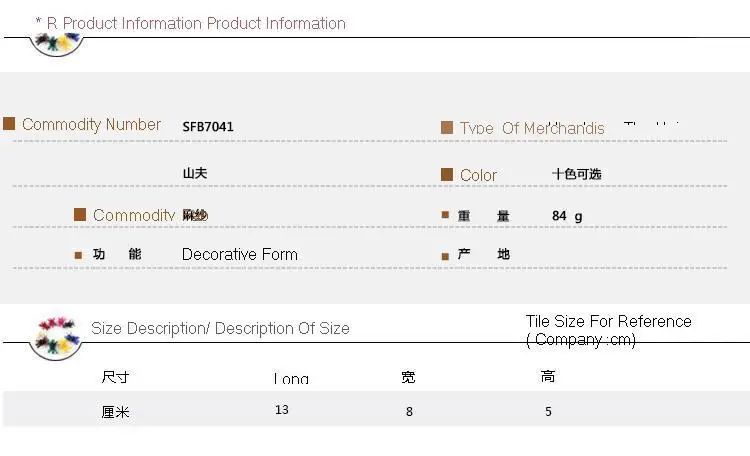Click the 十色可选 color value
Image resolution: width=750 pixels, height=456 pixels.
pos(576,174)
